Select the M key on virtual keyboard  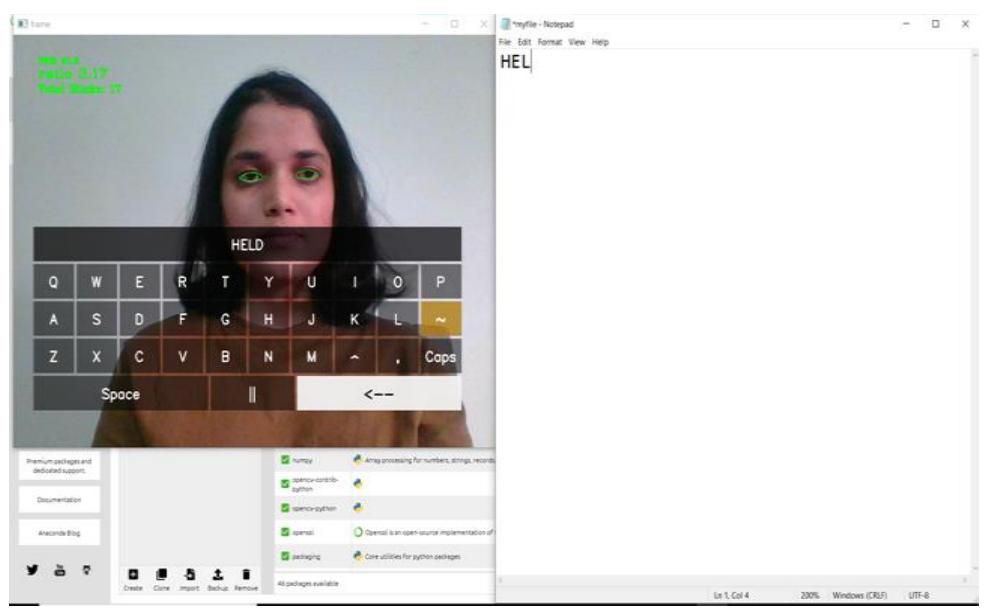pos(312,357)
